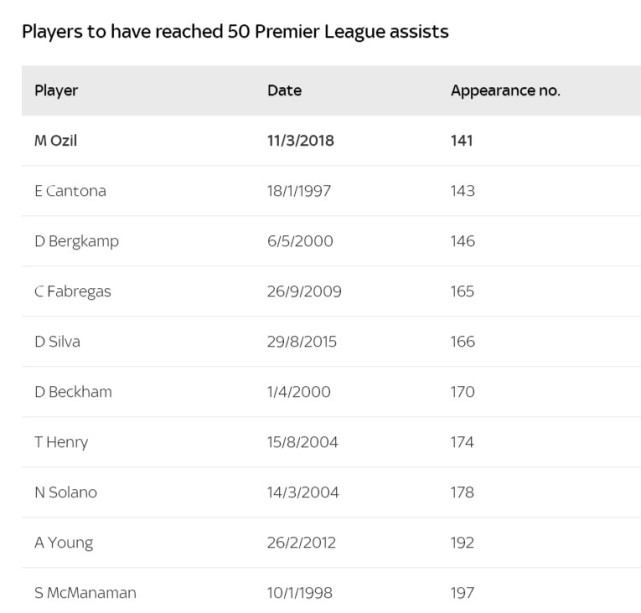Click the D Beckham name
Image resolution: width=641 pixels, height=613 pixels.
coord(73,392)
